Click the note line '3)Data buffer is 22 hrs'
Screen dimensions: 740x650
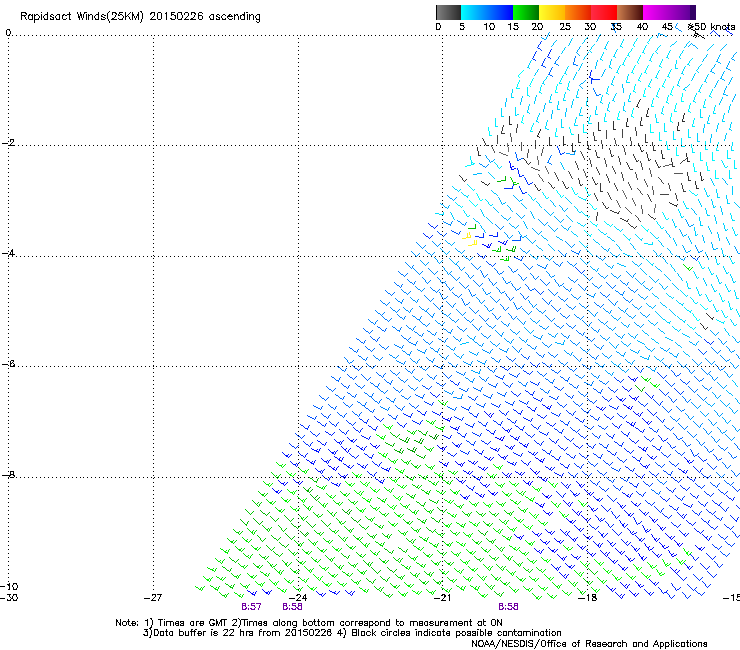[352, 633]
